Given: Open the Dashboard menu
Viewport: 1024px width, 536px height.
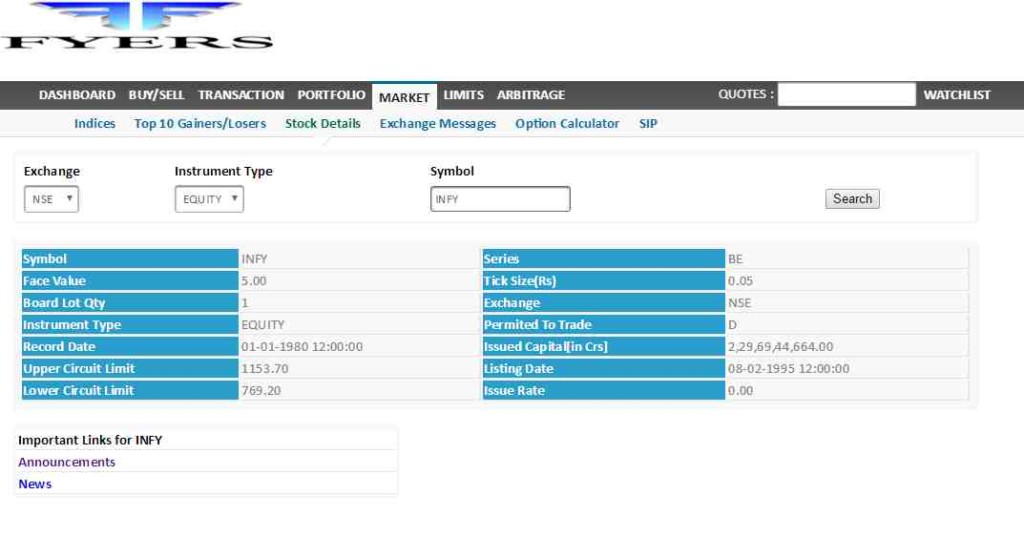Looking at the screenshot, I should pyautogui.click(x=77, y=95).
